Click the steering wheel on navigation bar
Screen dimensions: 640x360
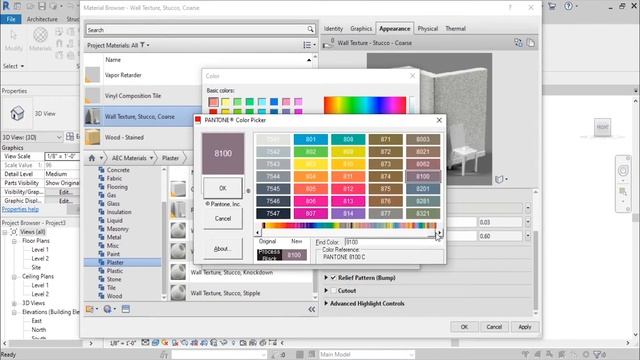click(623, 171)
